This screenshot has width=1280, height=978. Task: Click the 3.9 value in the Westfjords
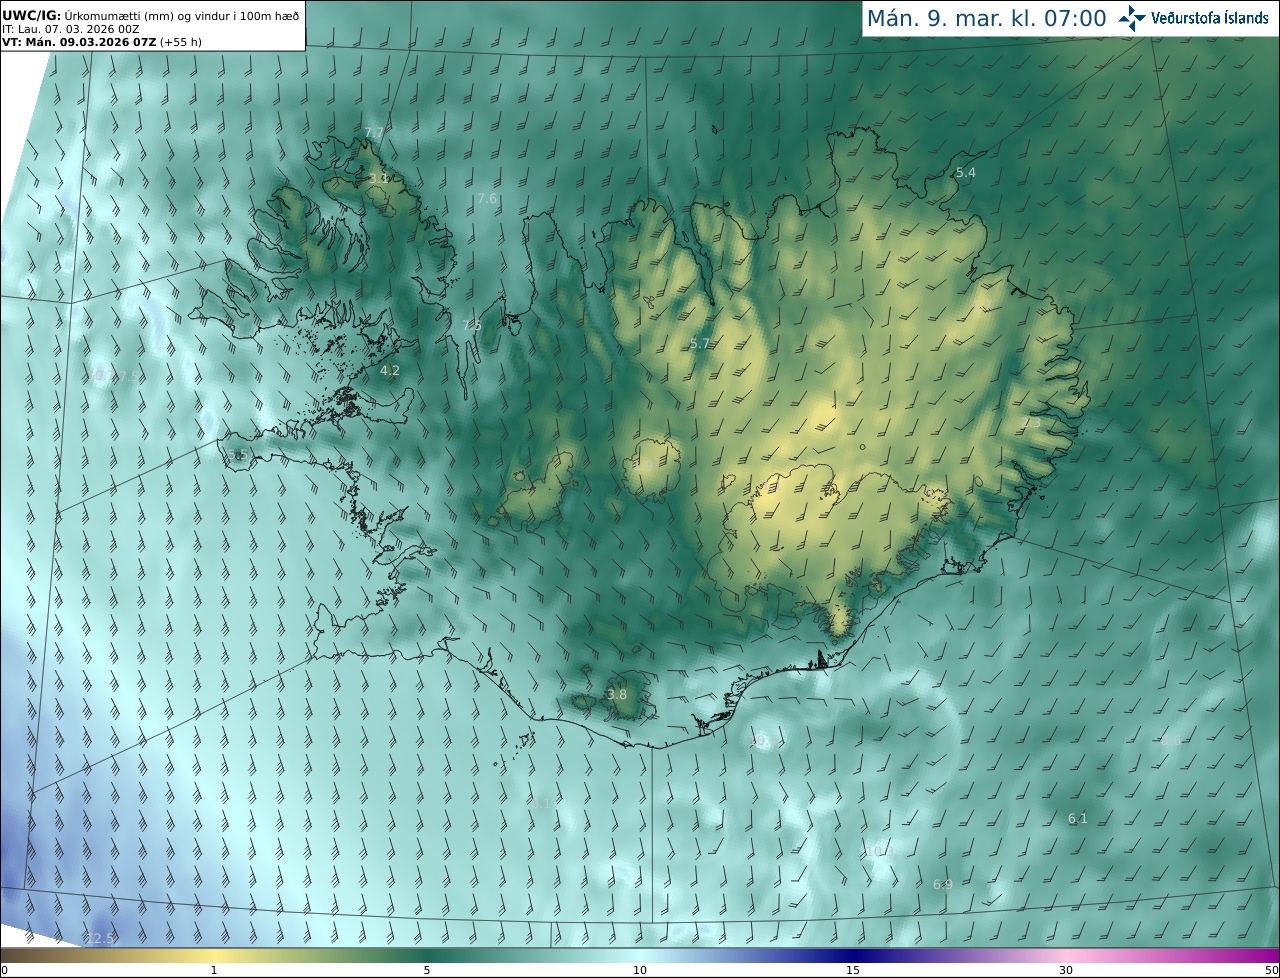point(378,179)
